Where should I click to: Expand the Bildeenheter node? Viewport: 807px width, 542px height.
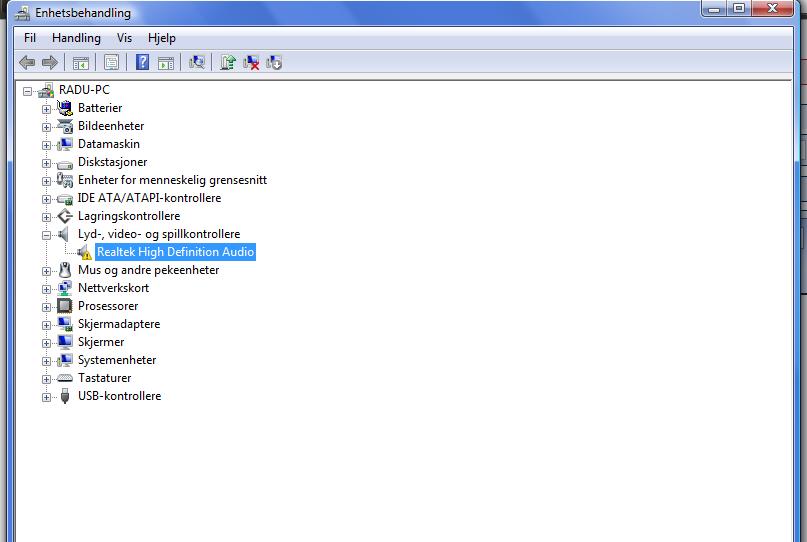46,127
